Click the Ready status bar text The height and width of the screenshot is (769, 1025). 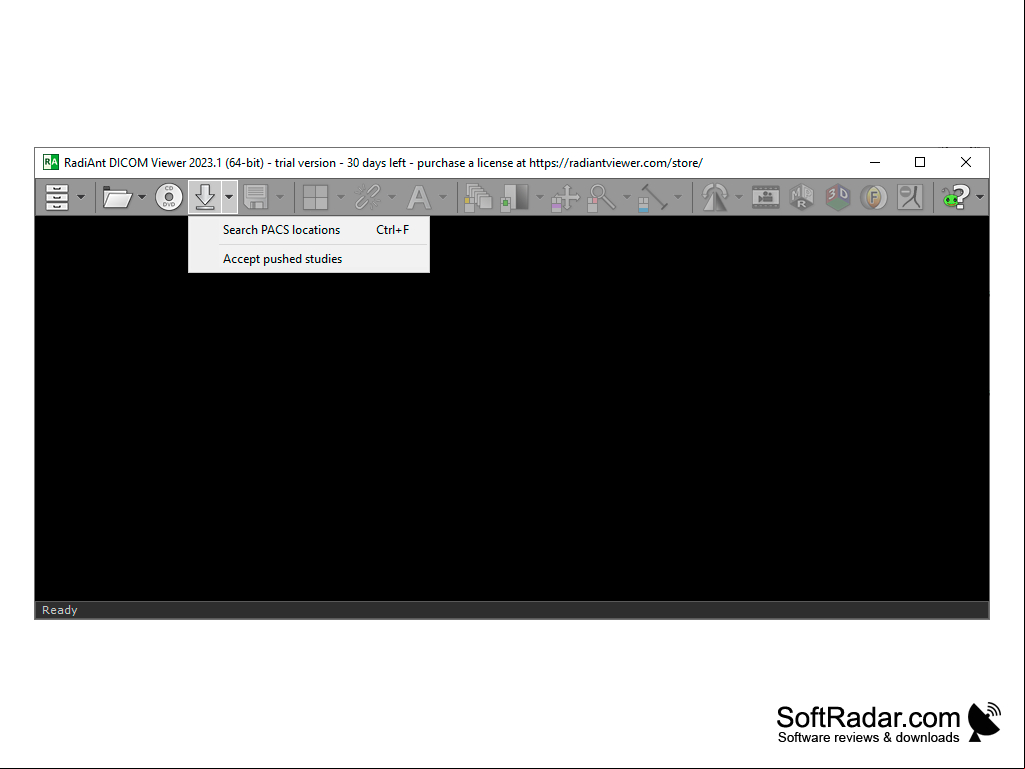(x=59, y=610)
